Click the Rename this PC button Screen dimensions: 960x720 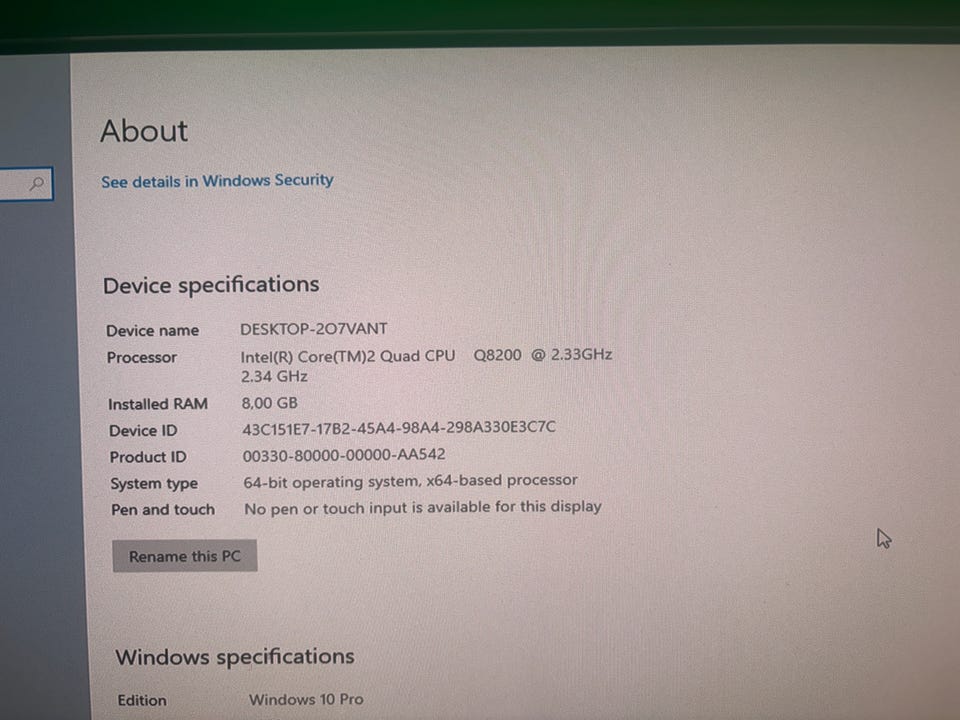point(184,556)
